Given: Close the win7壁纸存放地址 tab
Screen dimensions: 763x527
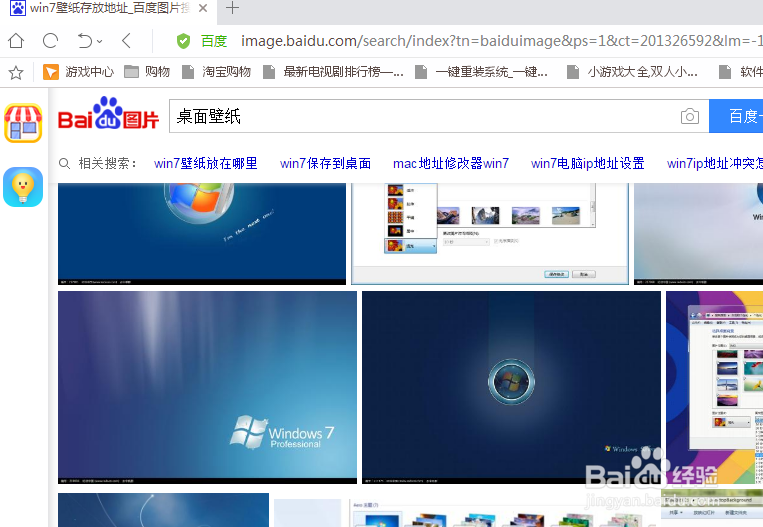Looking at the screenshot, I should 203,8.
